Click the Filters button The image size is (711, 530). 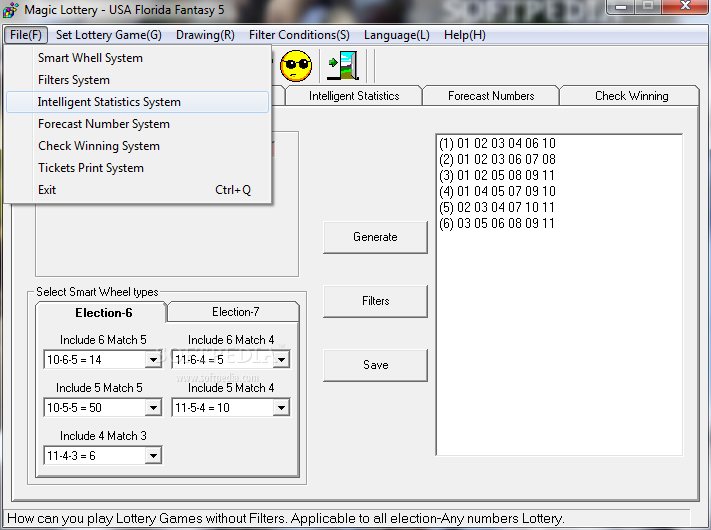(x=375, y=301)
